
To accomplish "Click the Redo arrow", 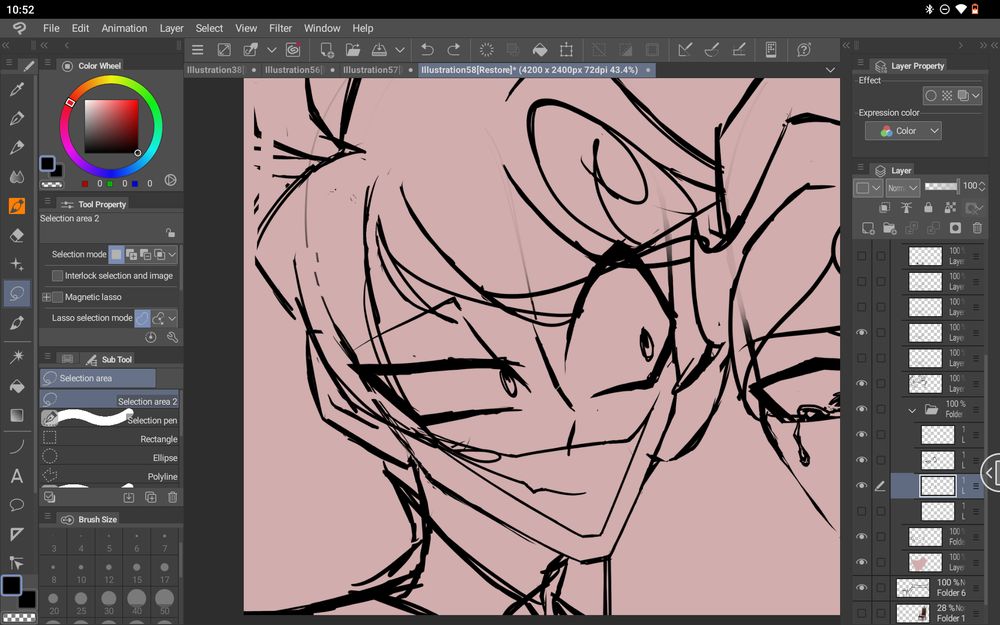I will pos(453,50).
